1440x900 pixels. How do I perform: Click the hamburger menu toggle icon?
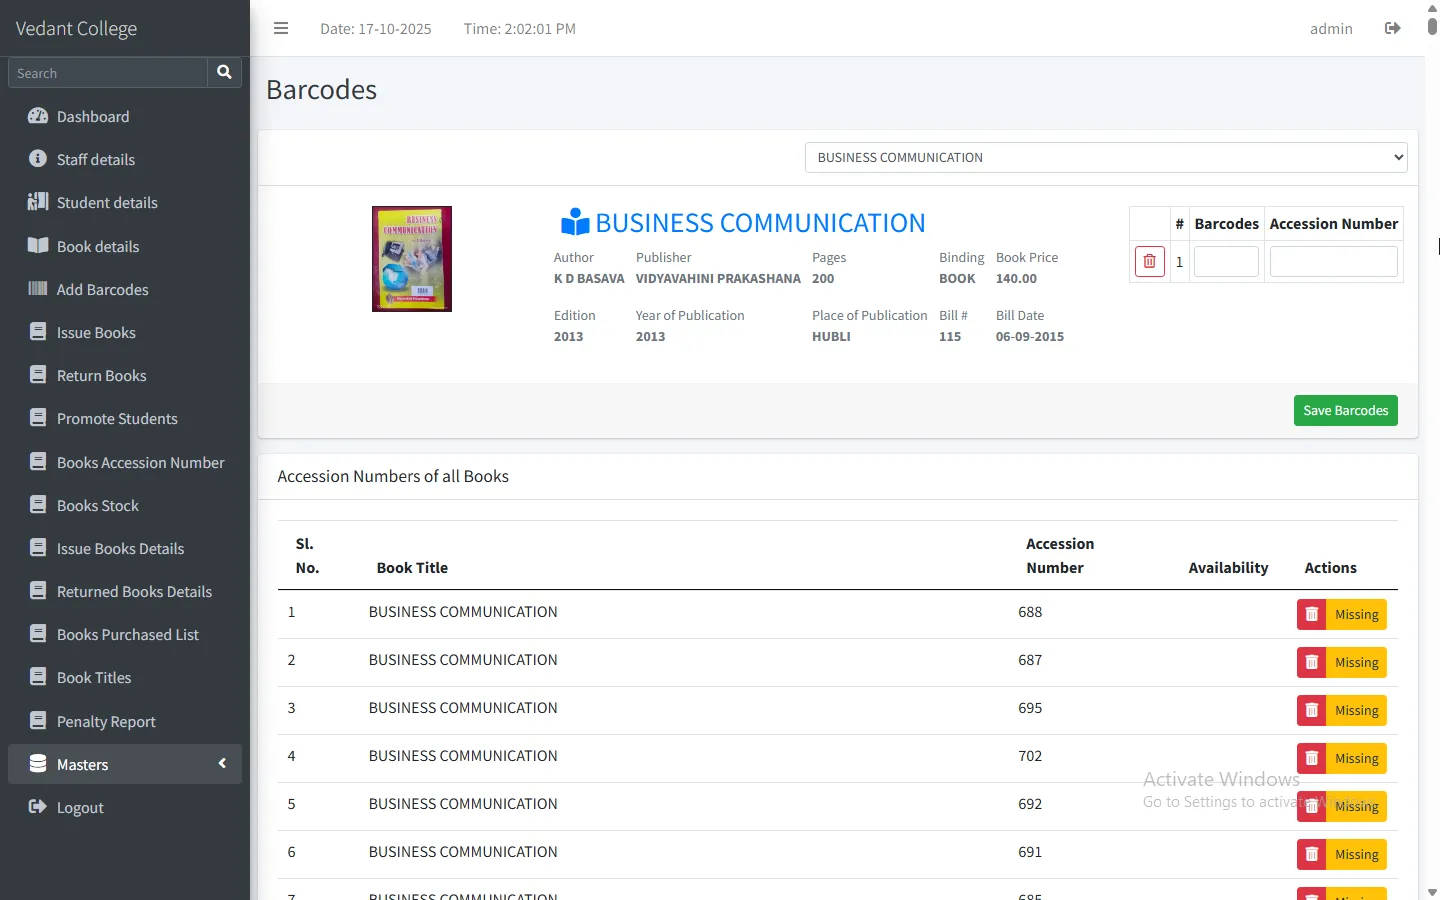coord(281,28)
